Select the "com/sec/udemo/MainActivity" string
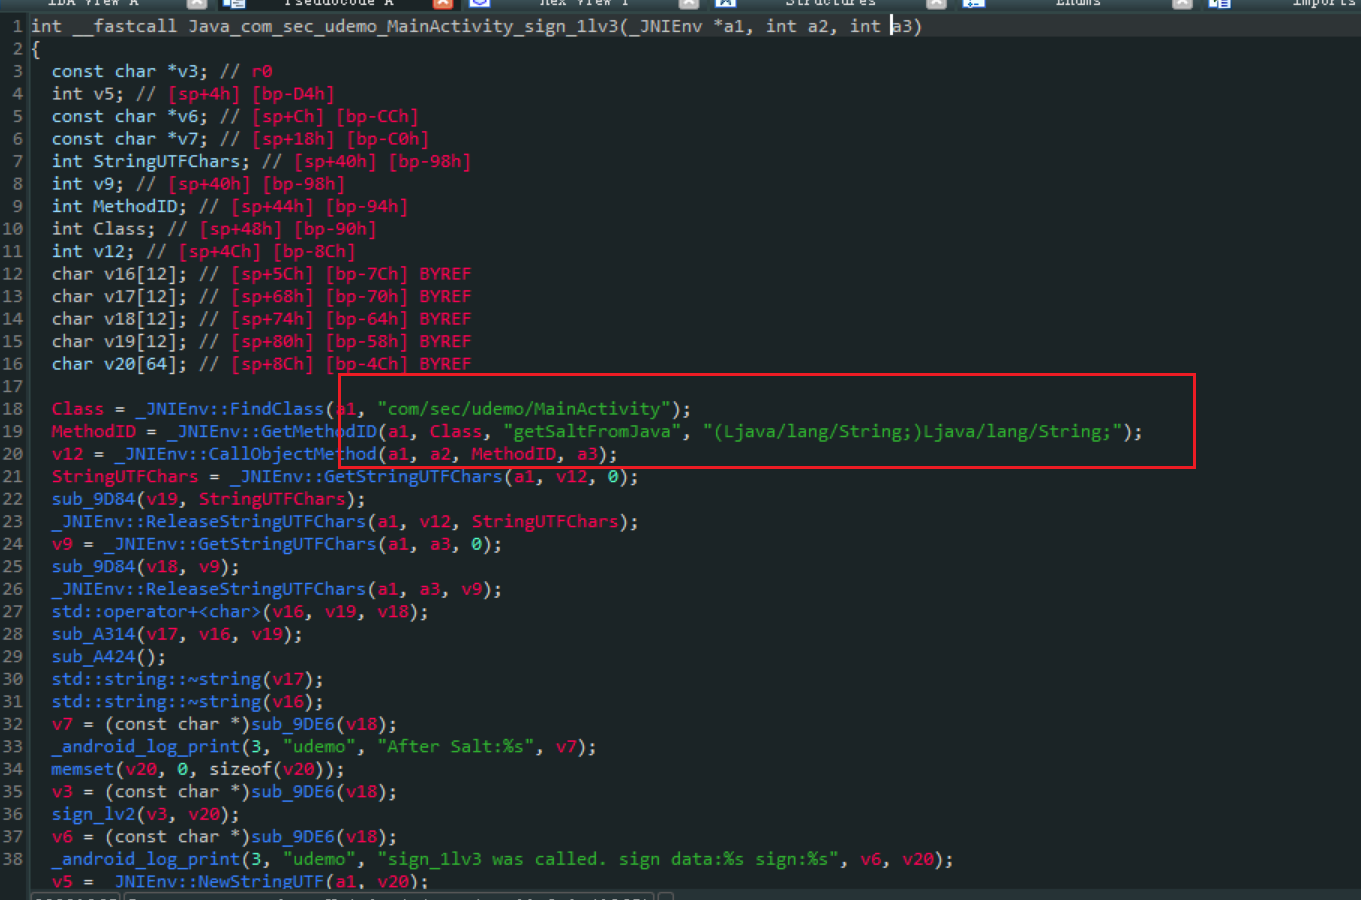 coord(524,409)
